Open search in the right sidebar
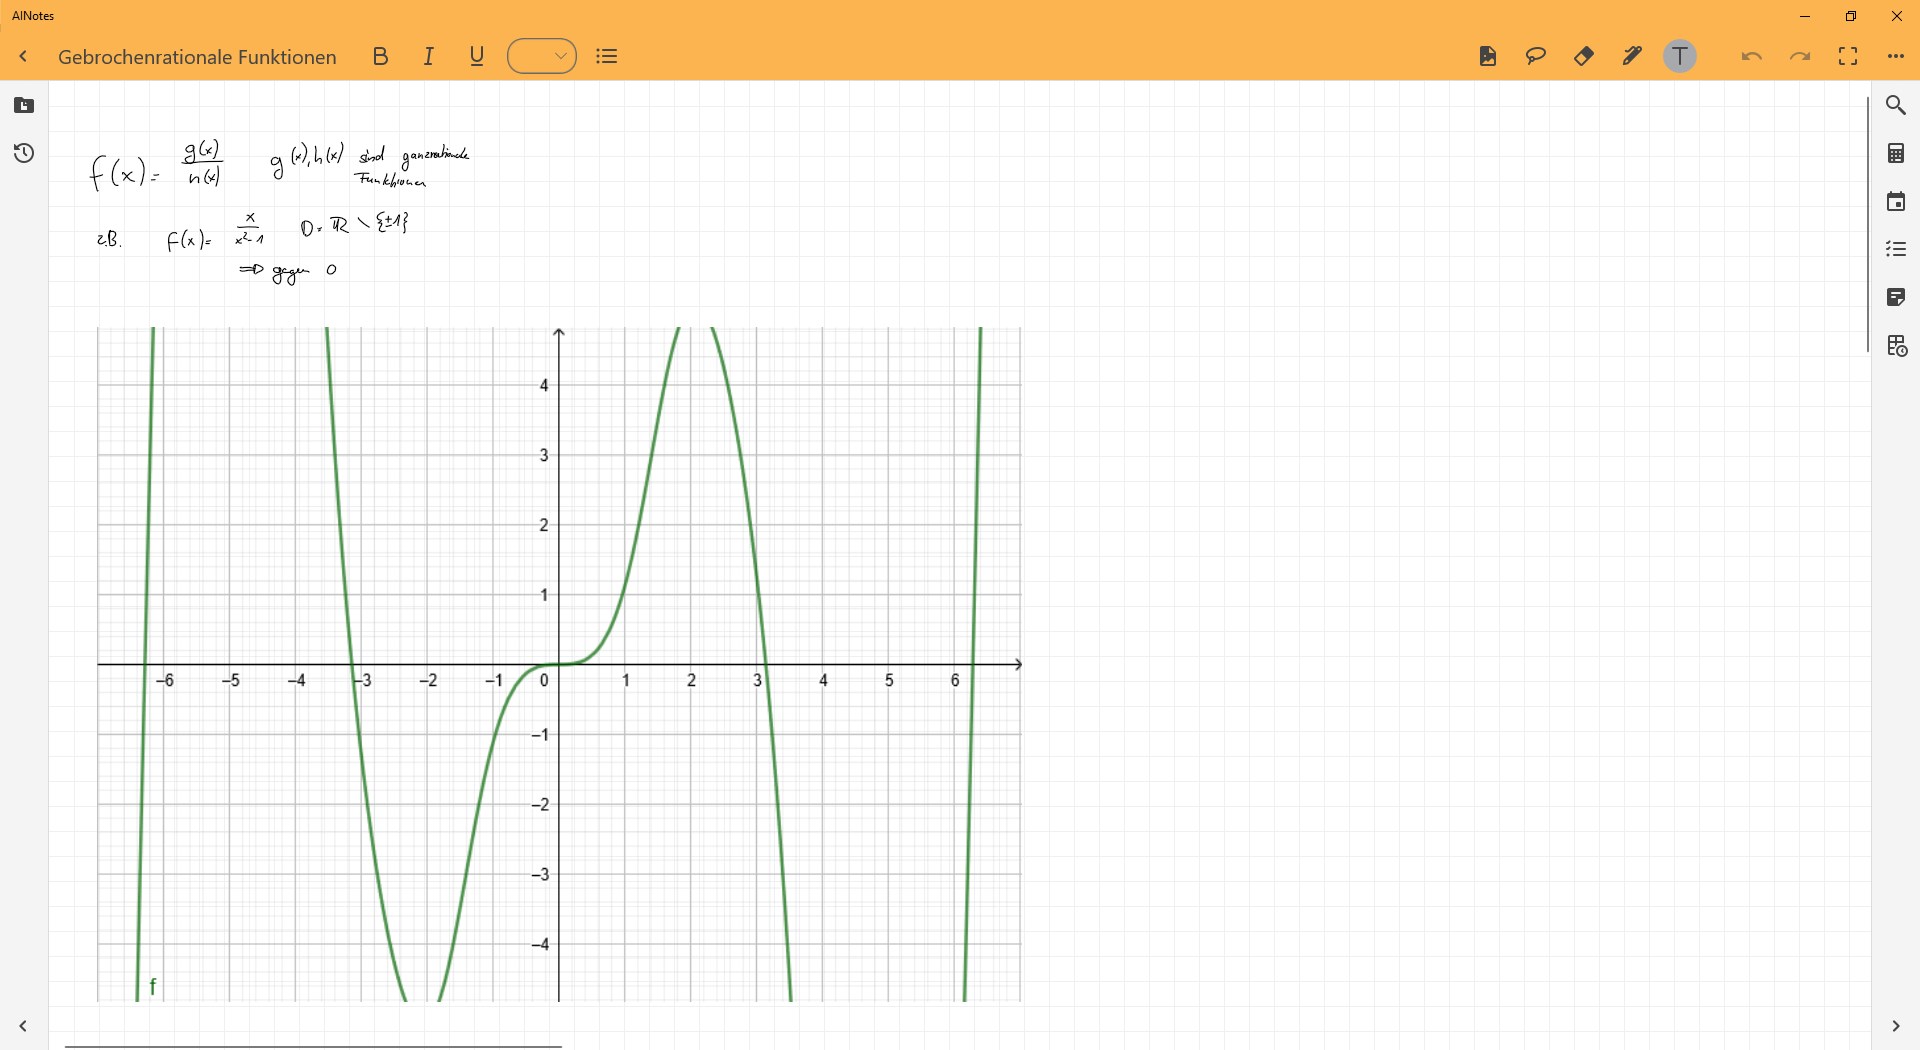The width and height of the screenshot is (1920, 1050). click(x=1896, y=105)
